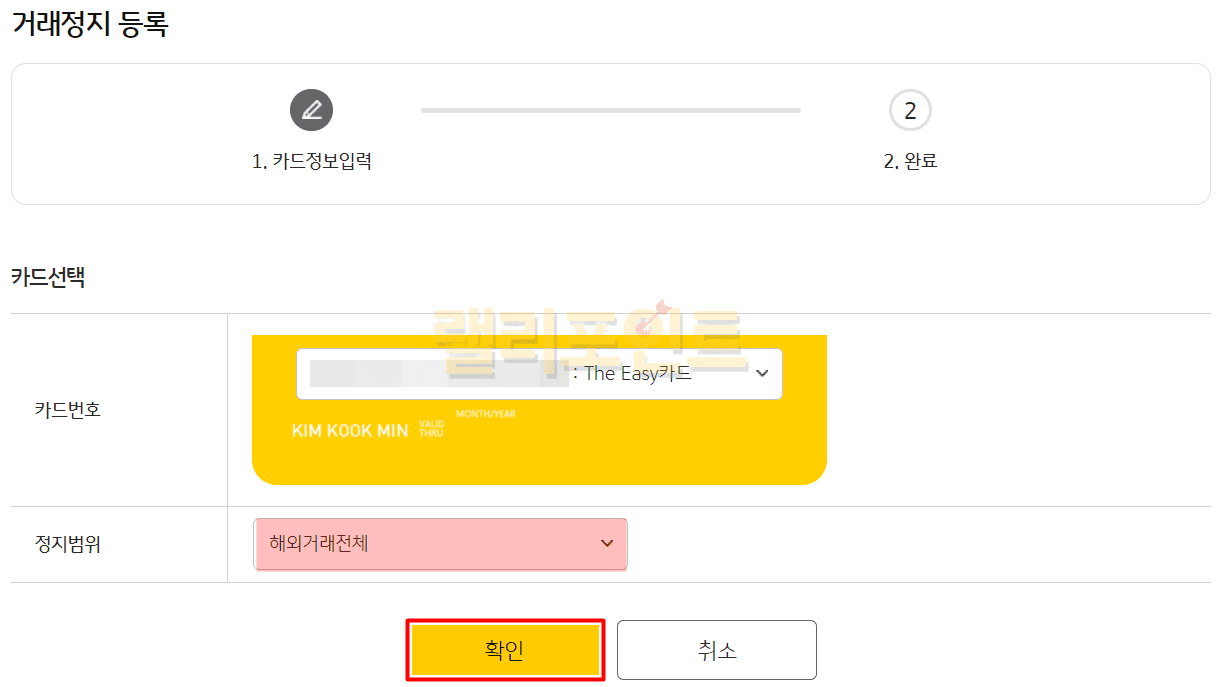Click the chevron arrow of 정지범위 dropdown
The image size is (1220, 687).
tap(607, 544)
